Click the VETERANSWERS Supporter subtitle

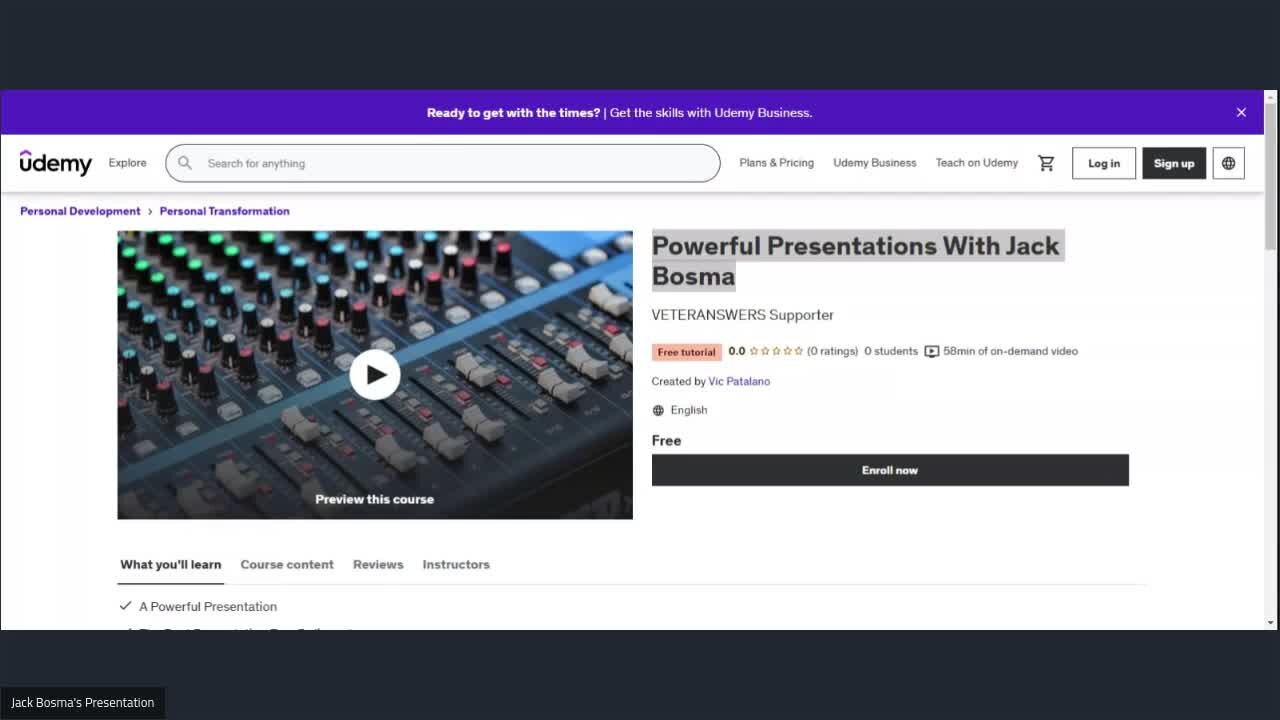743,315
